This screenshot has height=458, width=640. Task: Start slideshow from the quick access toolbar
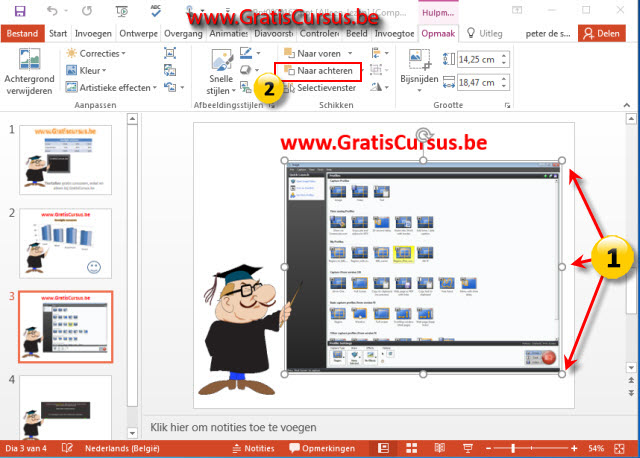(122, 11)
